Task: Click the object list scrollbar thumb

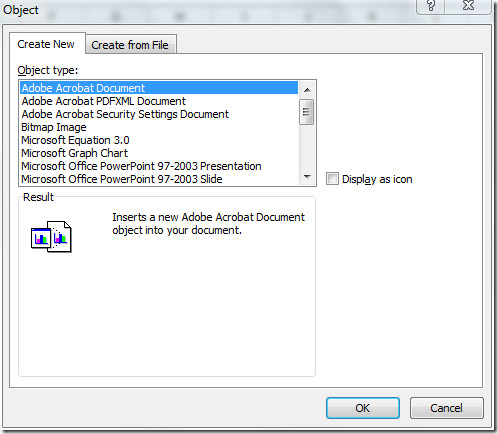Action: pos(307,112)
